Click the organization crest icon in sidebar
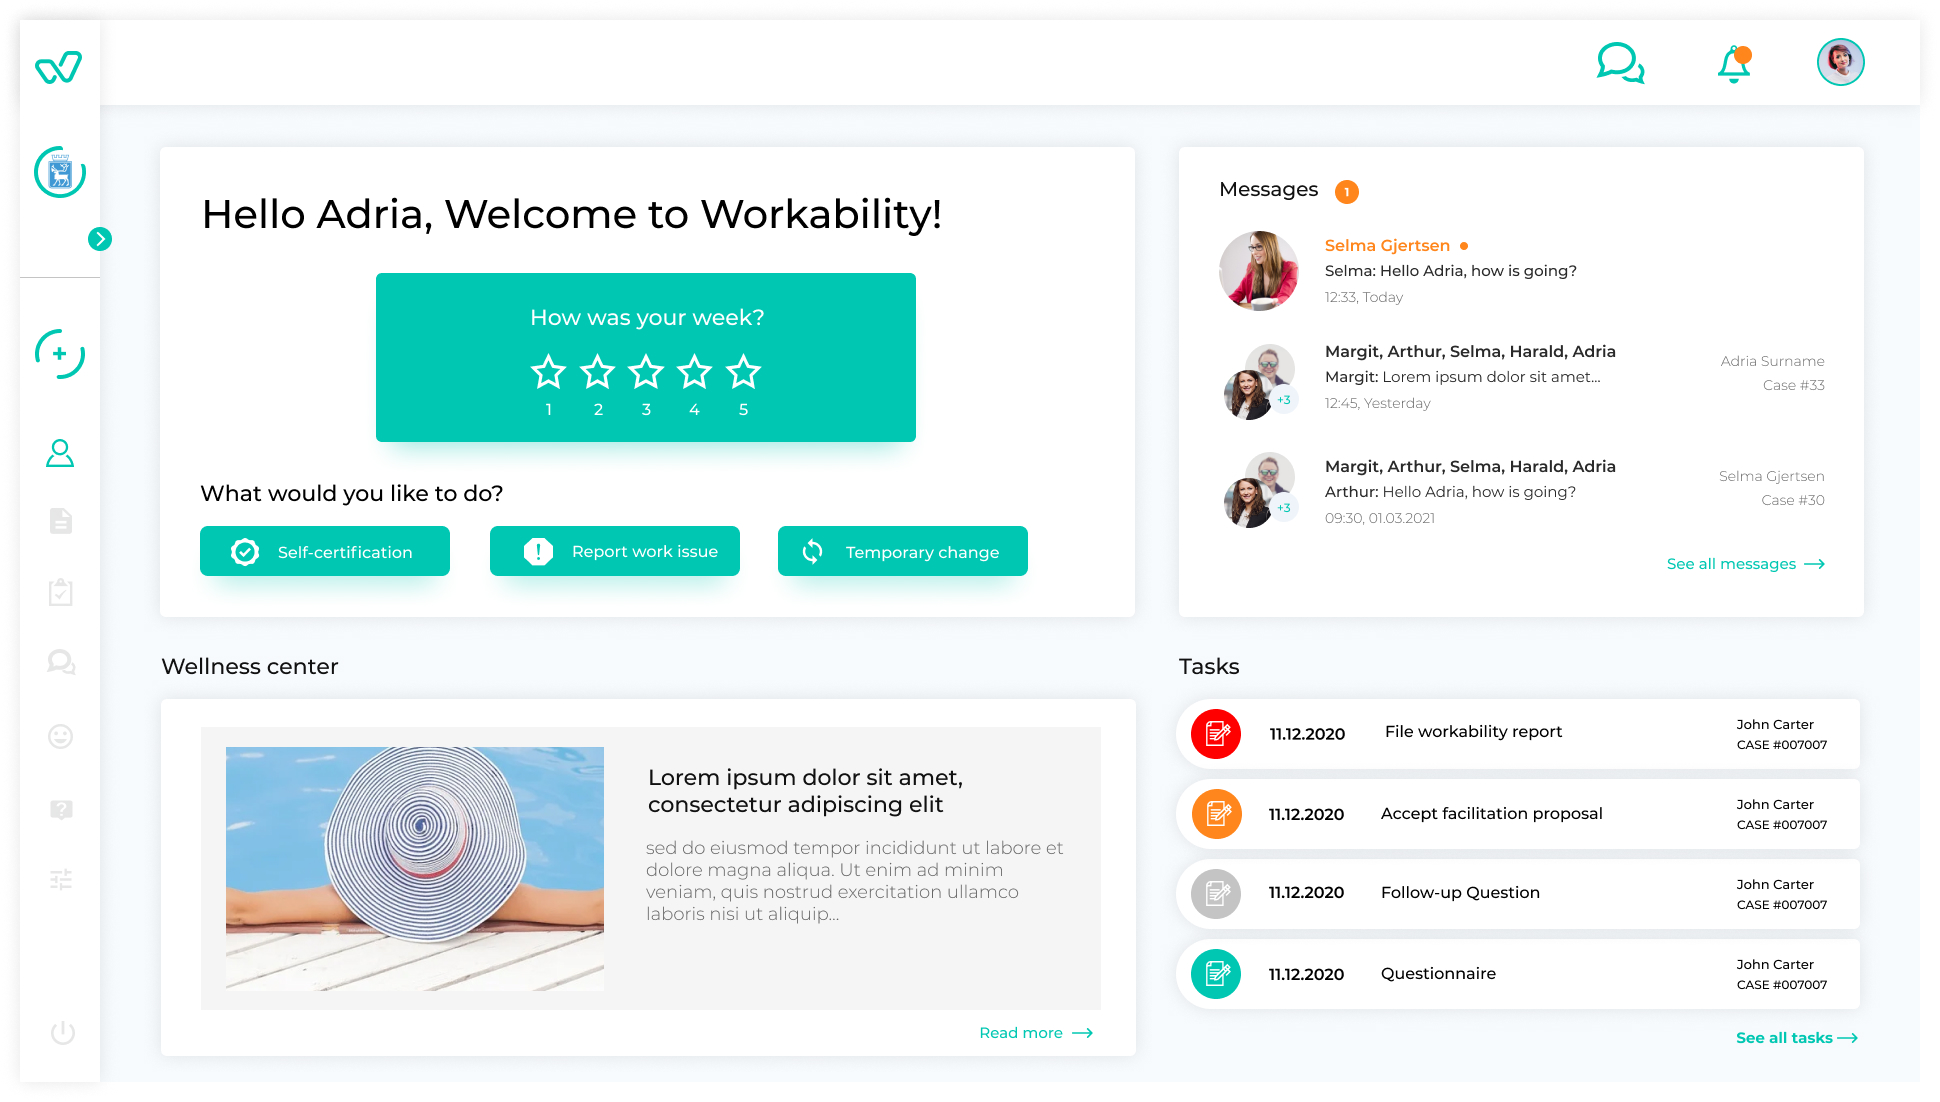This screenshot has height=1102, width=1940. [60, 172]
